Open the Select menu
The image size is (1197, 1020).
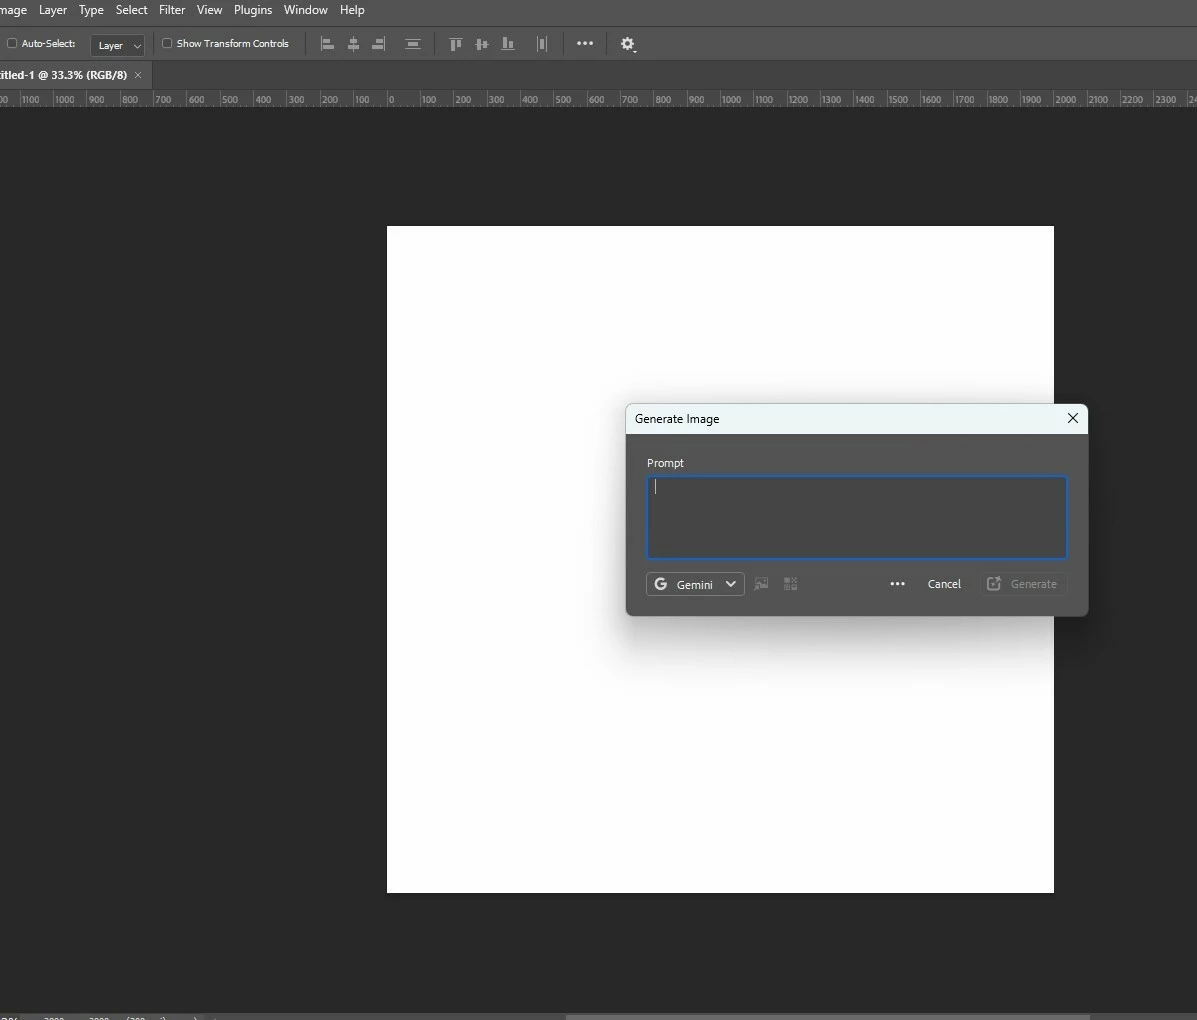[x=131, y=10]
